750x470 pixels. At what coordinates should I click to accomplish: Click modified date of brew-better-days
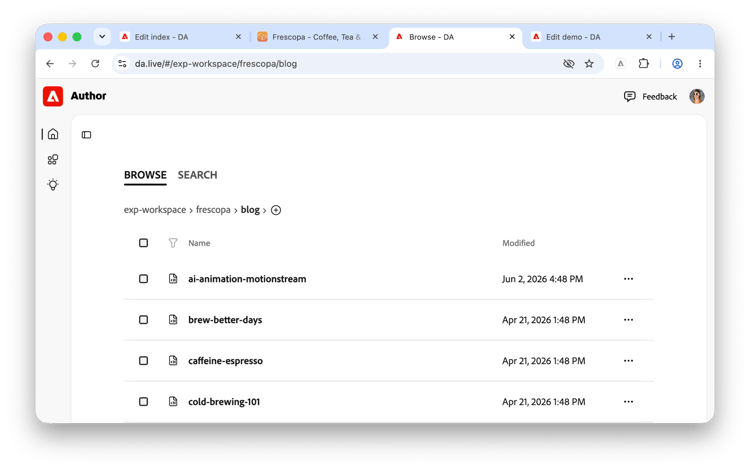pyautogui.click(x=543, y=320)
